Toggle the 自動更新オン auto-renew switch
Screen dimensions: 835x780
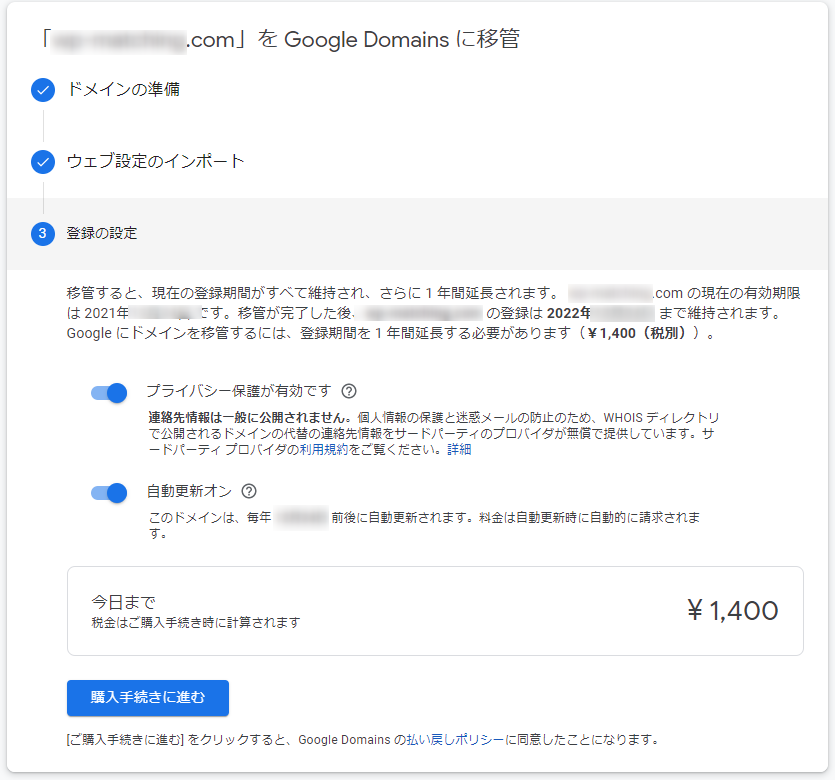(x=109, y=493)
